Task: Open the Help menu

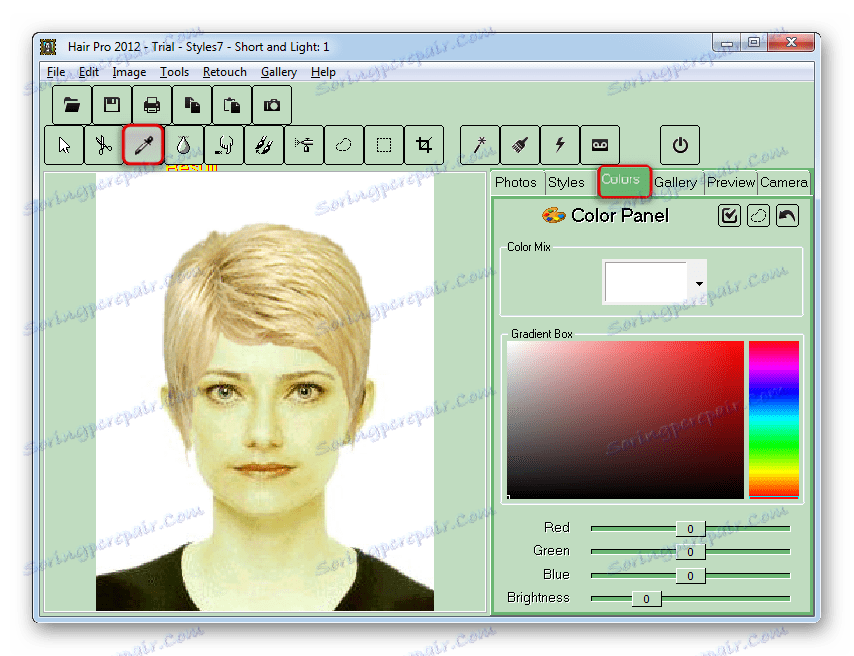Action: click(323, 72)
